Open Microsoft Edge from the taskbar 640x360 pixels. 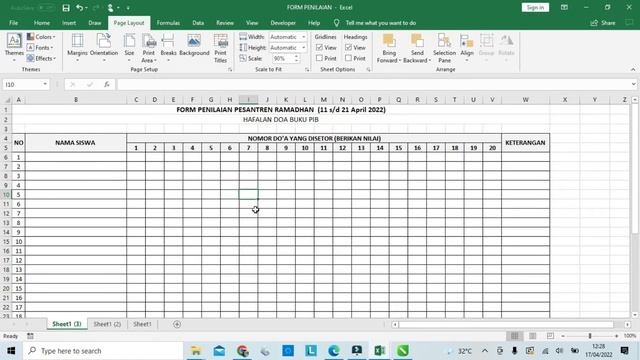coord(333,351)
